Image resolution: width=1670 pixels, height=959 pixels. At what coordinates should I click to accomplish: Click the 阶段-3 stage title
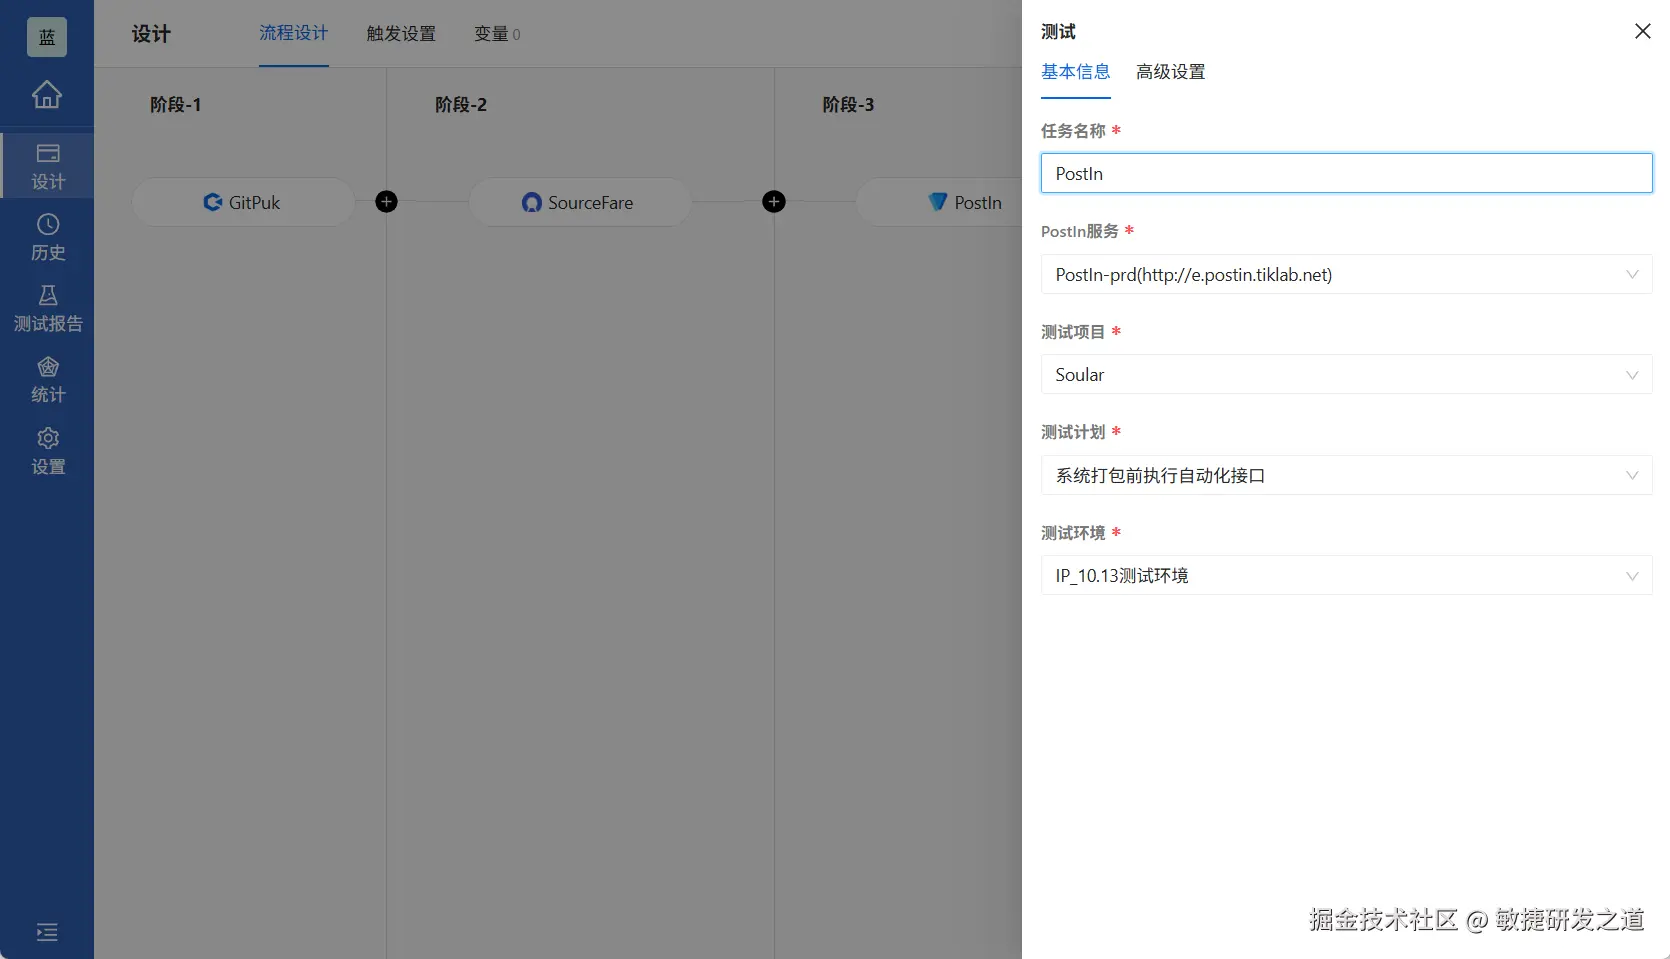coord(848,105)
